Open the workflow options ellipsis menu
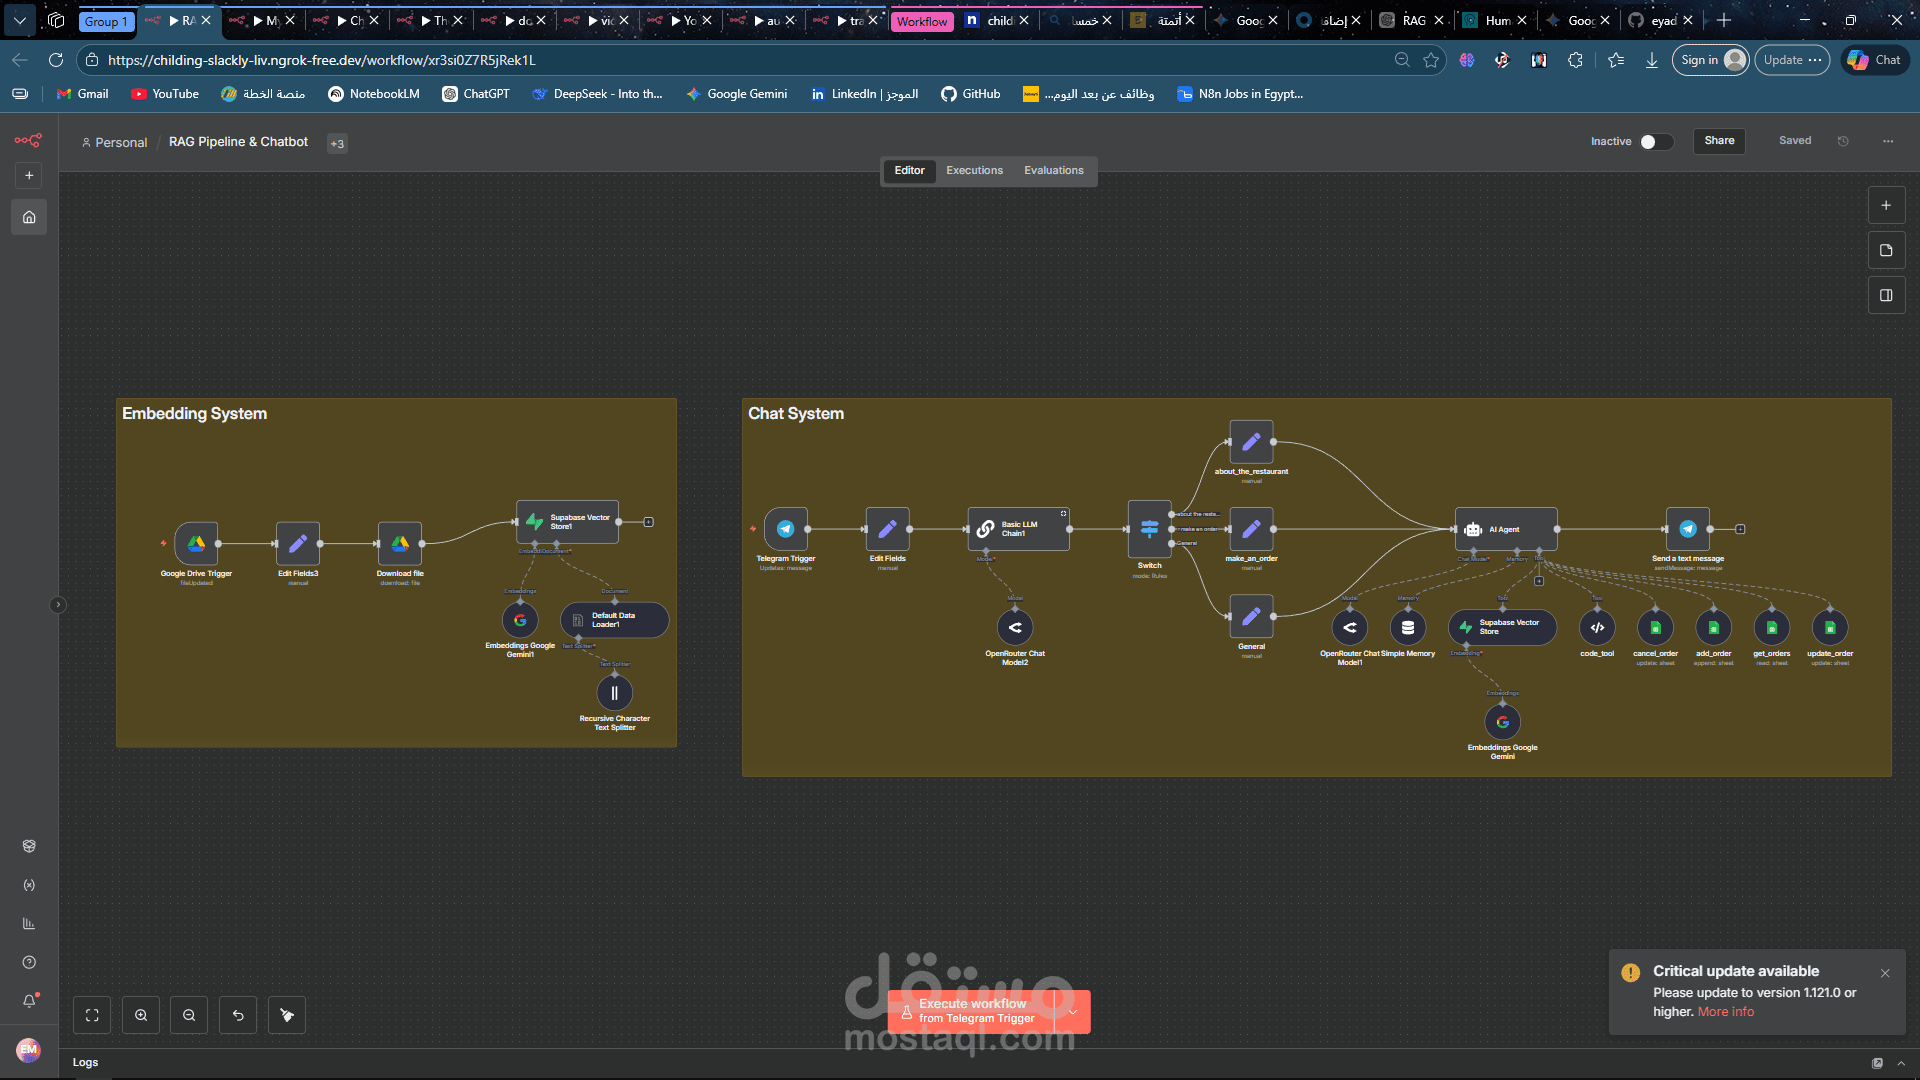Viewport: 1920px width, 1080px height. 1888,142
